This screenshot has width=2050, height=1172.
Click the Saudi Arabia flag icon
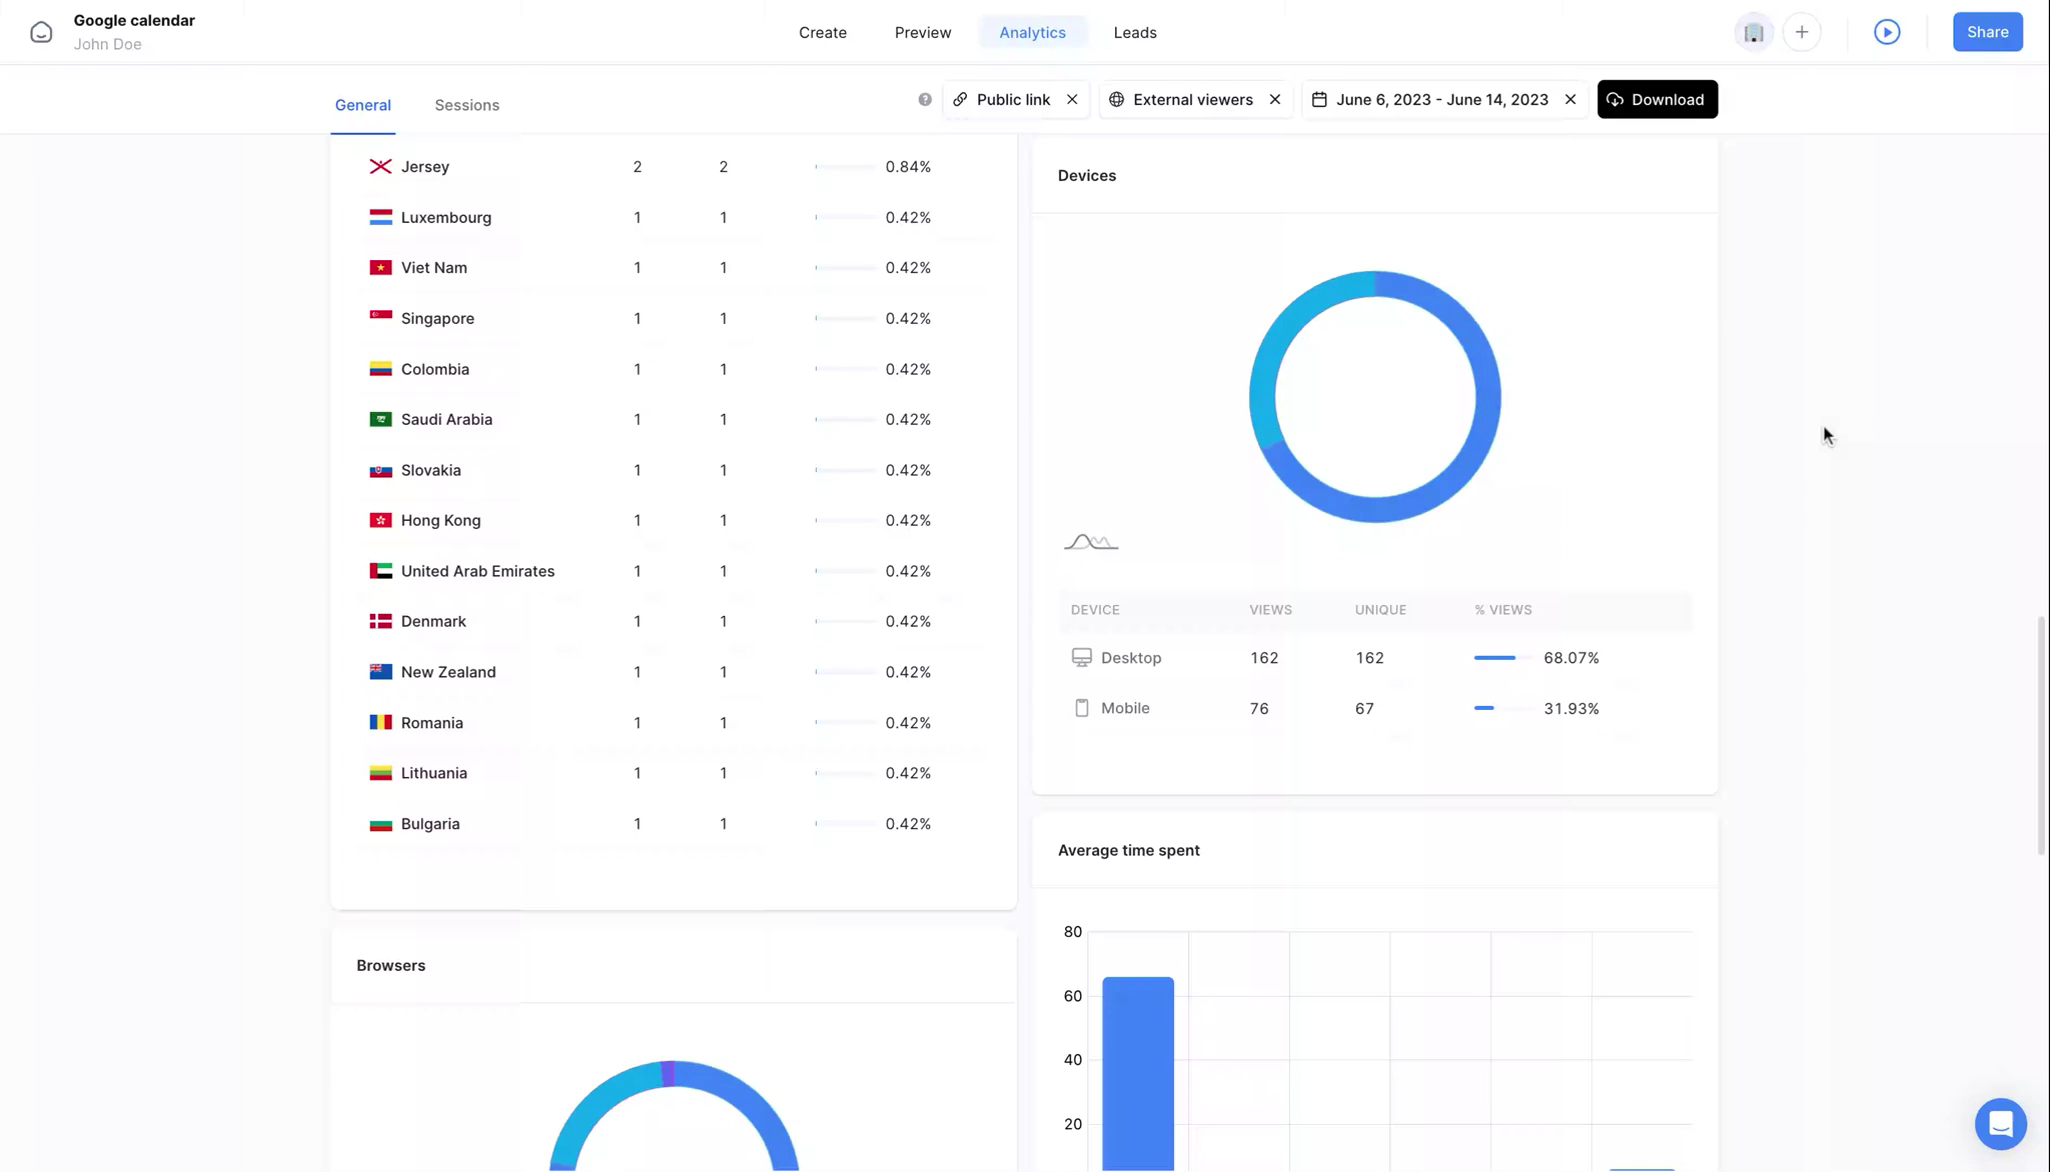(x=380, y=419)
